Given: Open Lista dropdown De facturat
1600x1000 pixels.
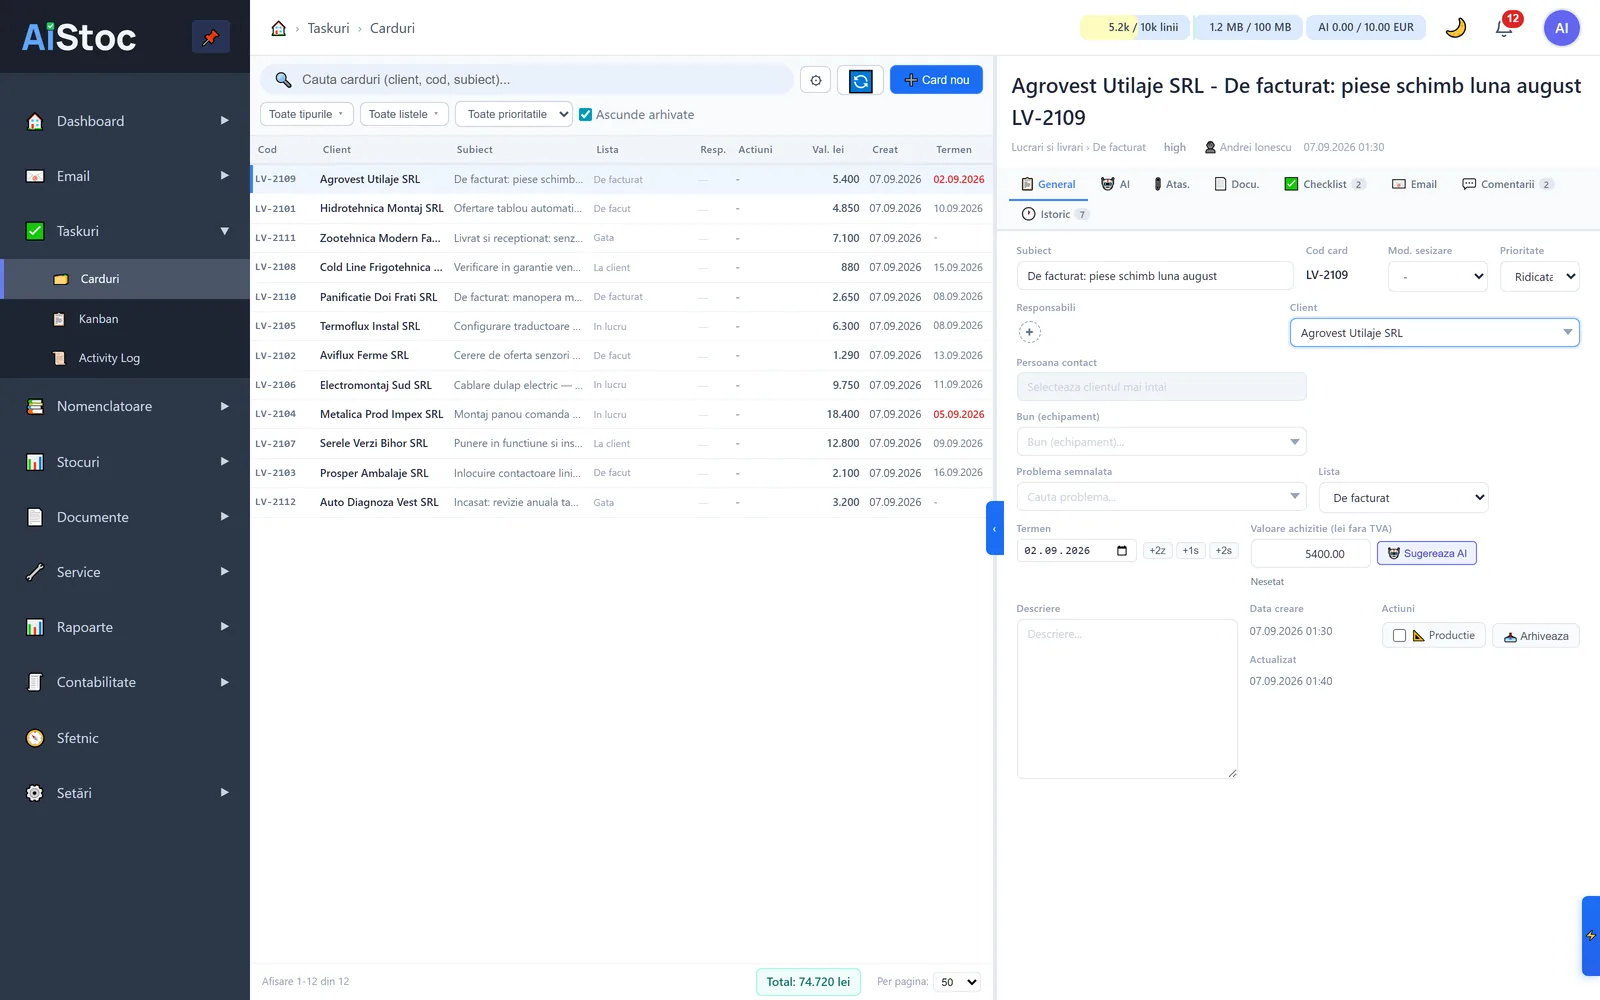Looking at the screenshot, I should [1403, 498].
